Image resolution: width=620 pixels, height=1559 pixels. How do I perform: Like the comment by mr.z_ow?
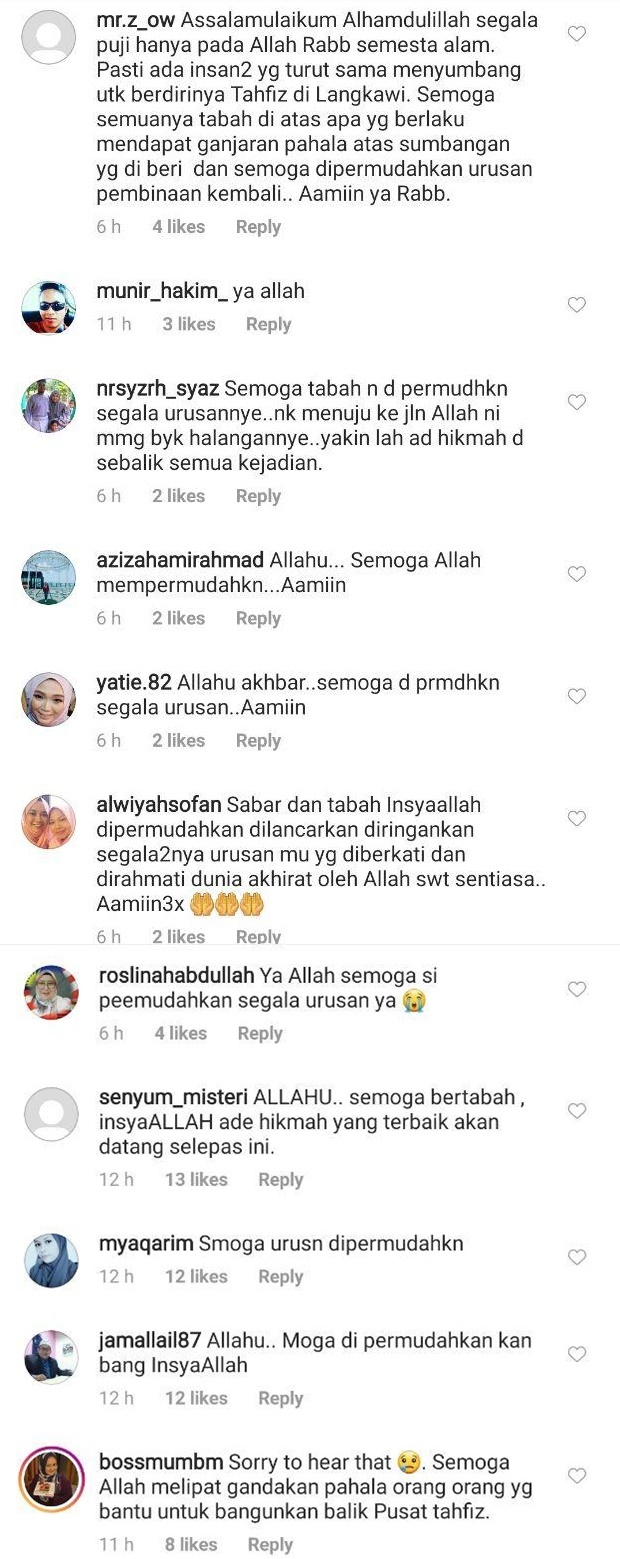pyautogui.click(x=577, y=34)
